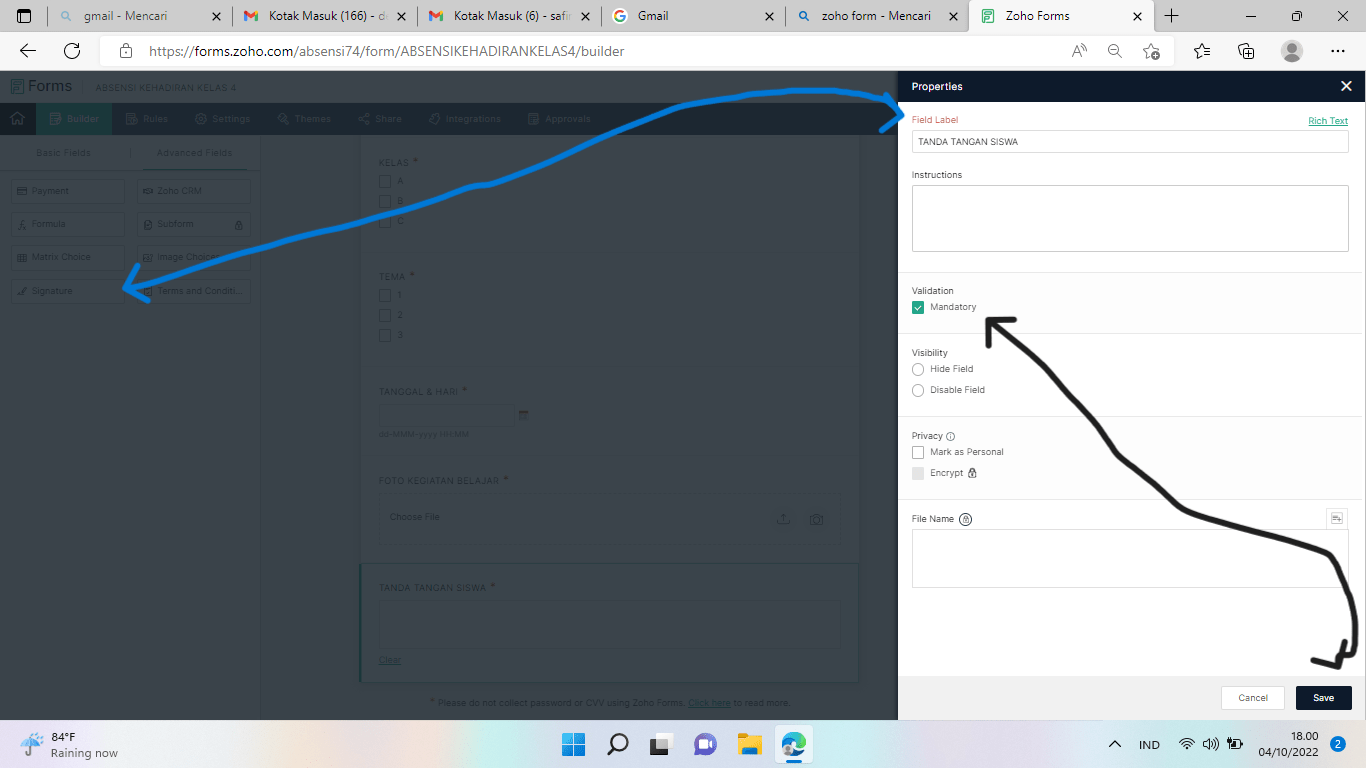Refresh the browser page

(71, 51)
